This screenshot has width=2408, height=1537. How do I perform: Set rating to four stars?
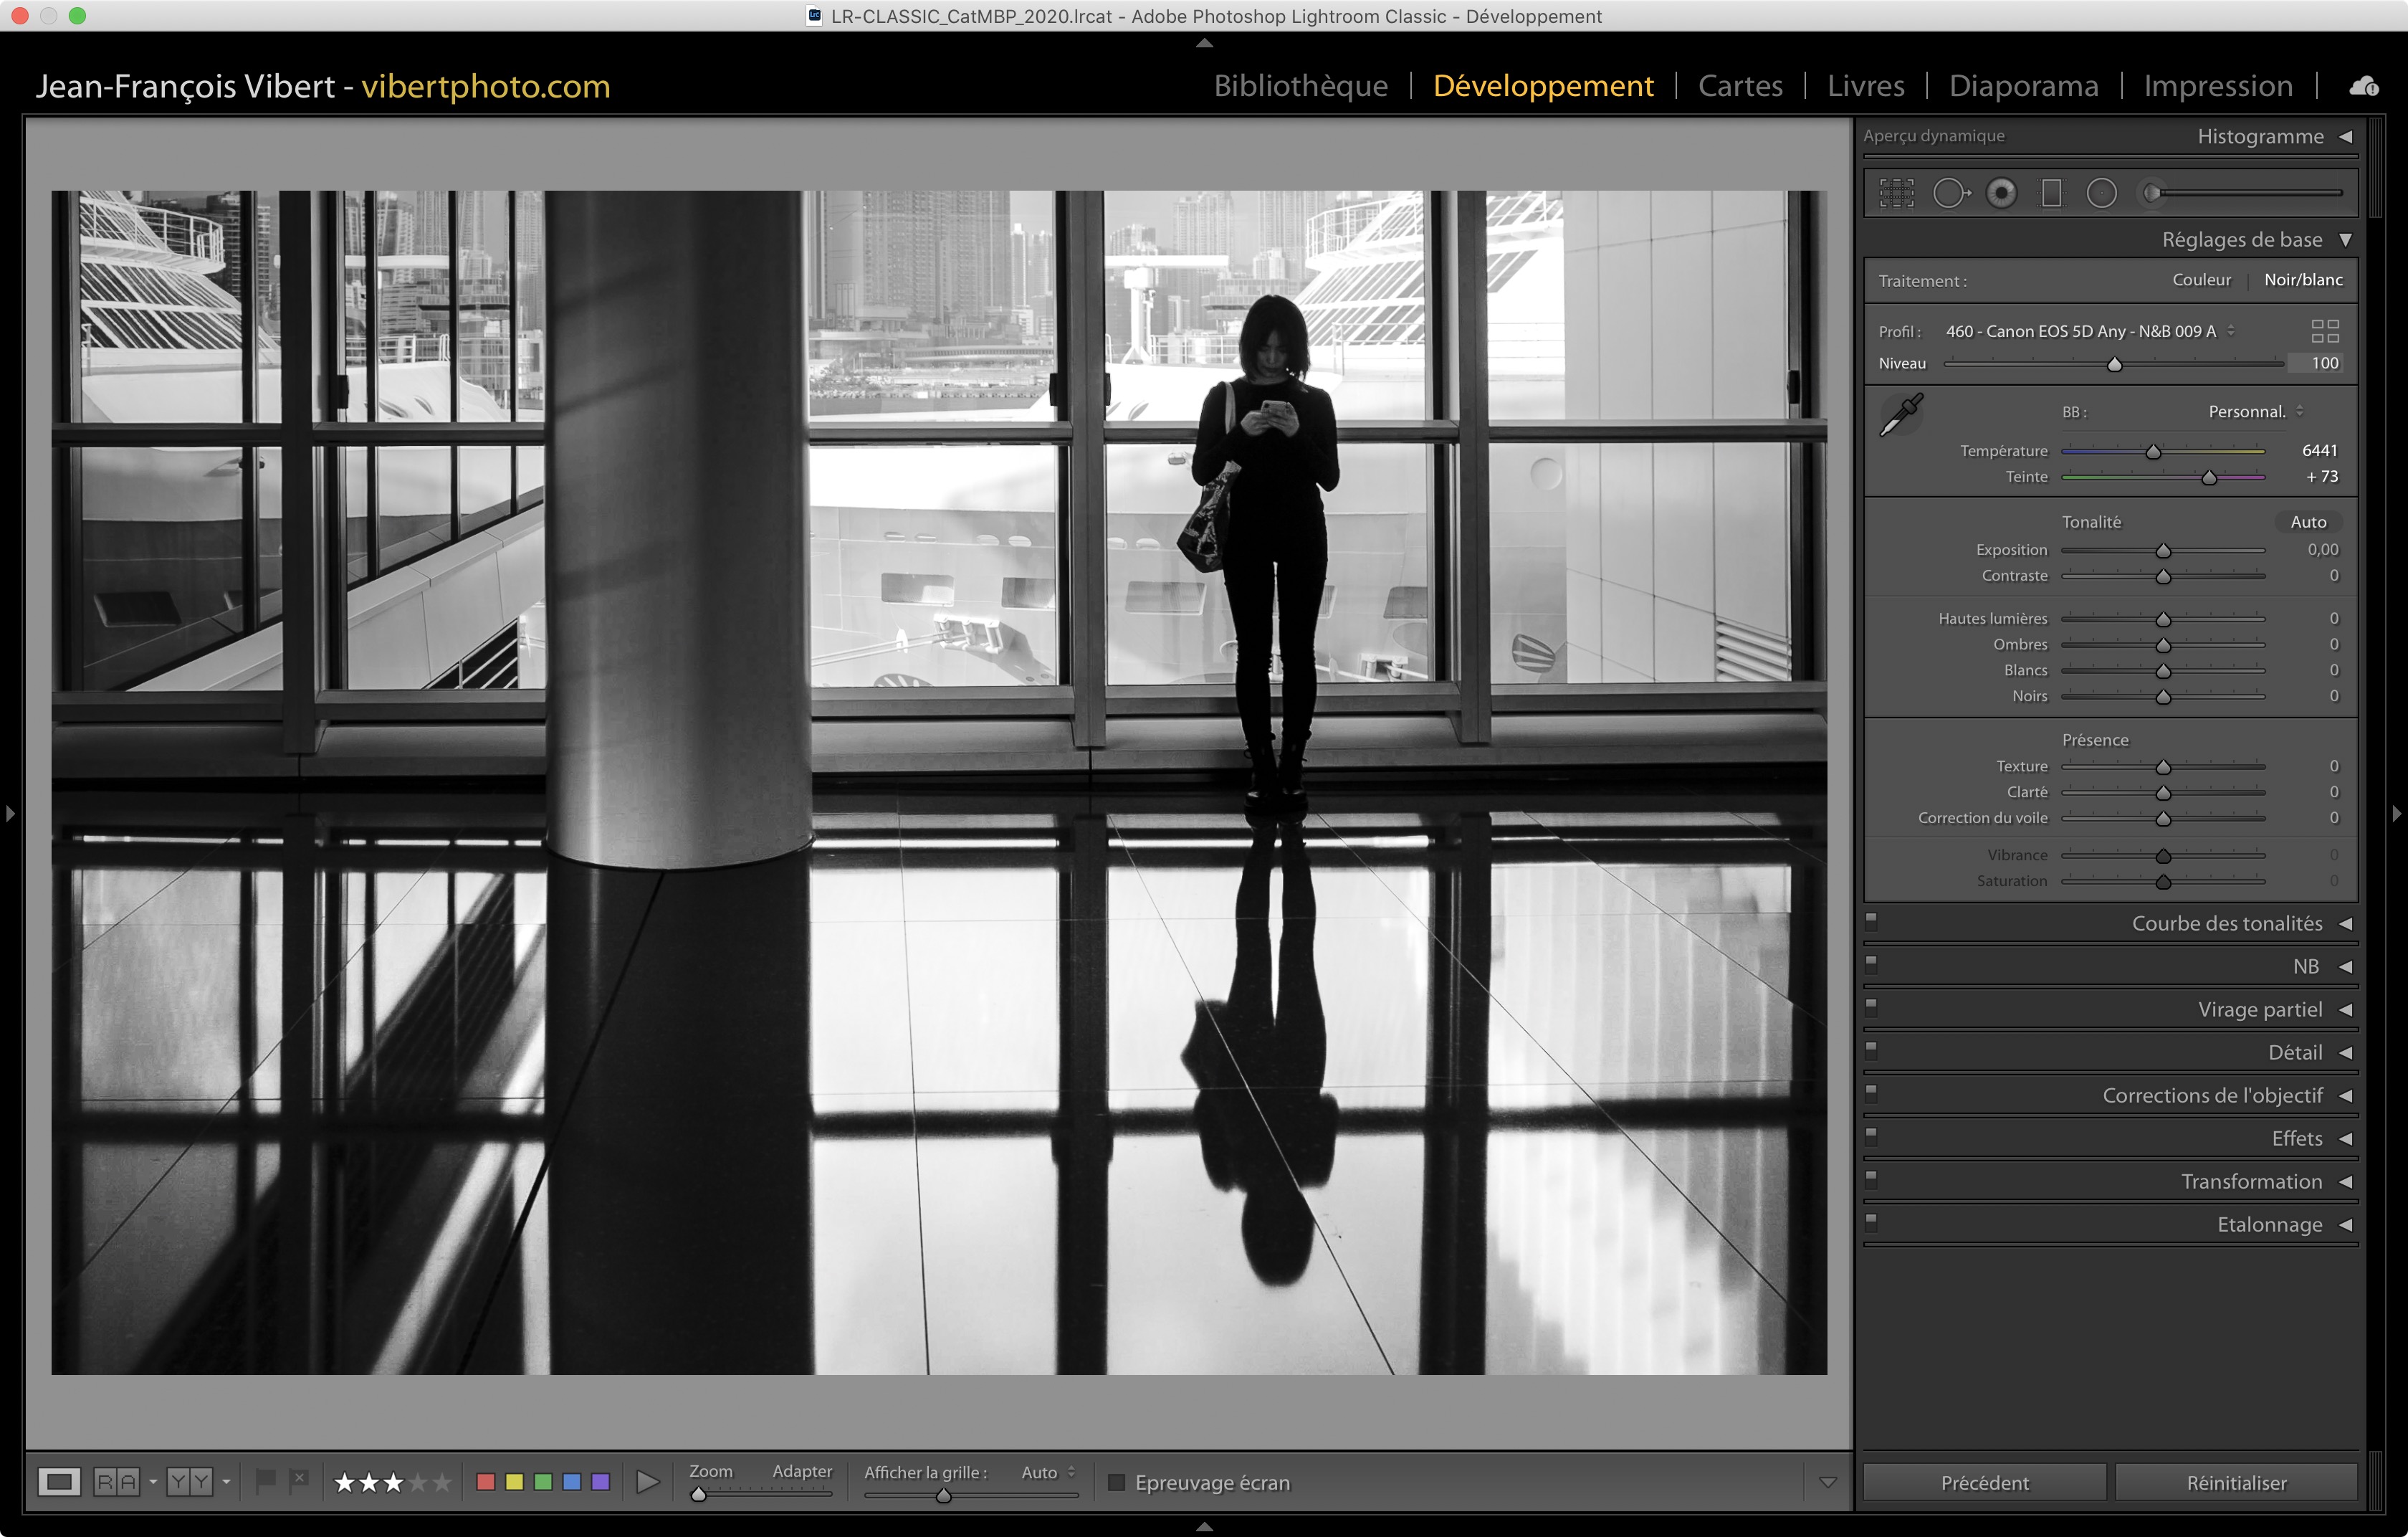419,1482
